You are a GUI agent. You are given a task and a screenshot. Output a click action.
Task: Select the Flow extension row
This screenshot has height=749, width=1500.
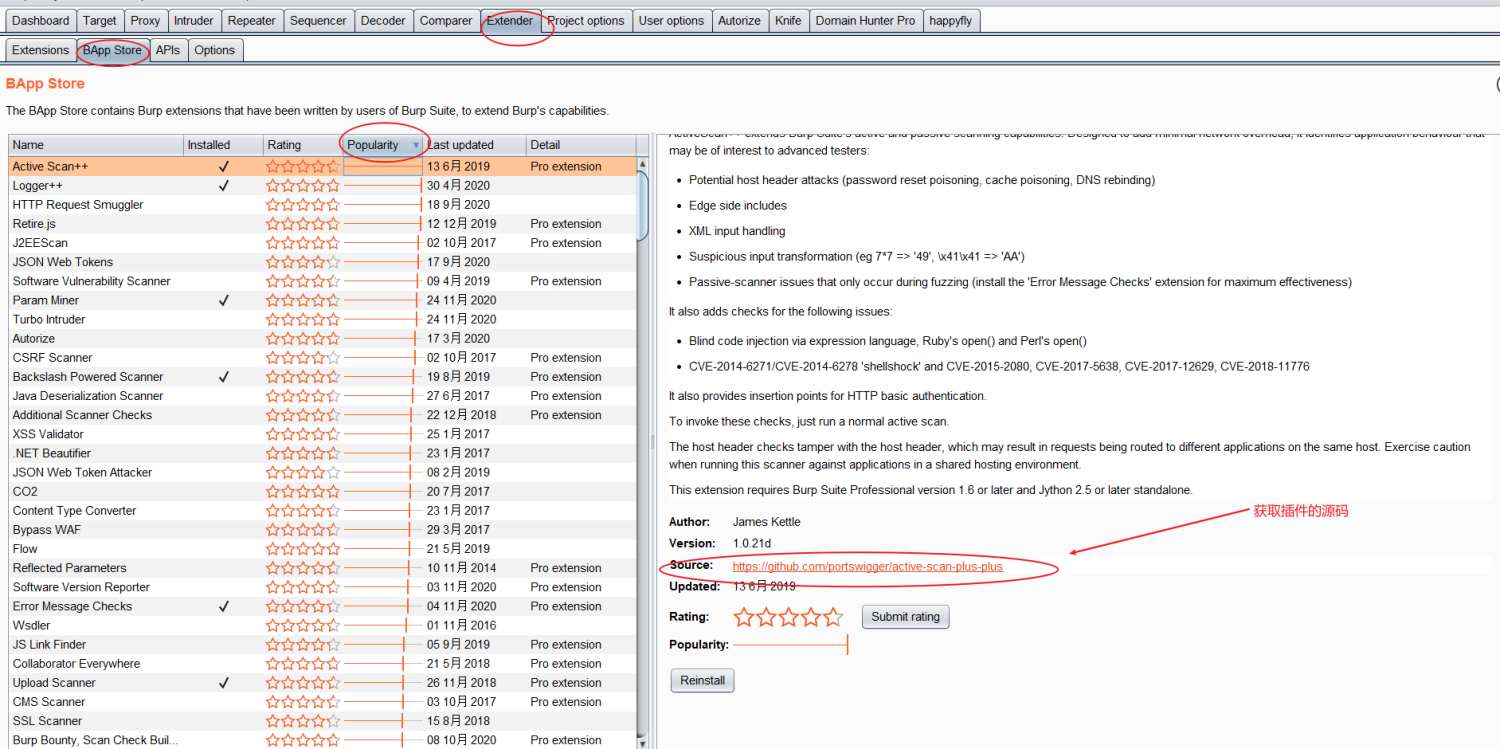point(322,549)
